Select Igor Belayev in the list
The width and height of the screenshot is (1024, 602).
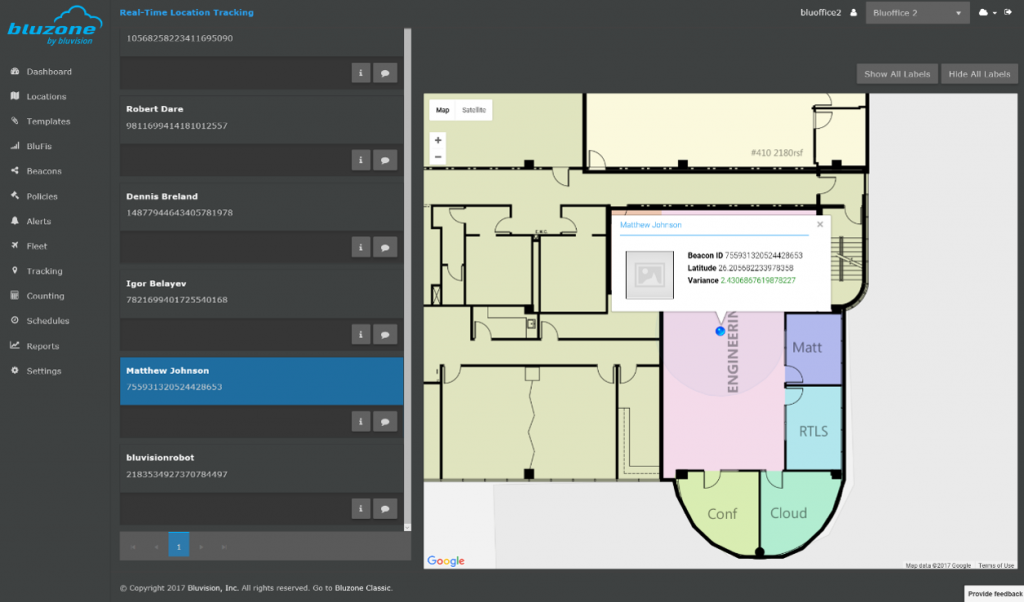[261, 294]
